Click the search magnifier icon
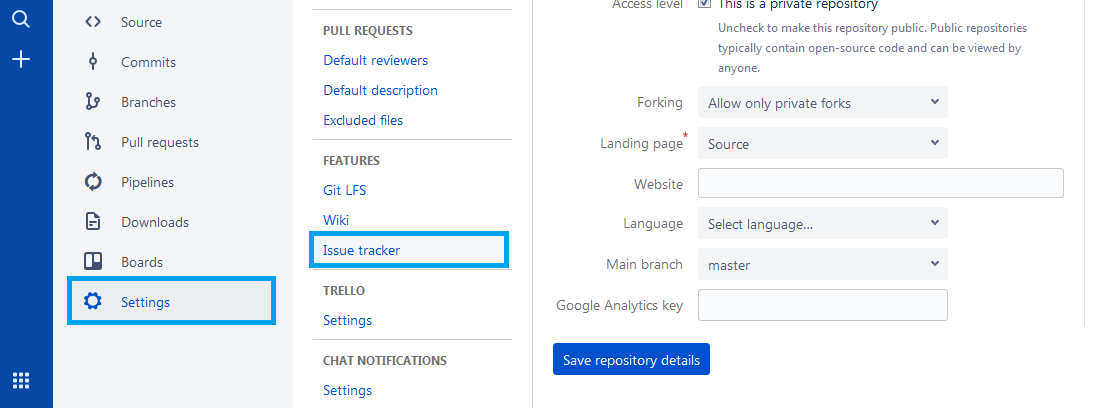The height and width of the screenshot is (408, 1117). point(21,20)
